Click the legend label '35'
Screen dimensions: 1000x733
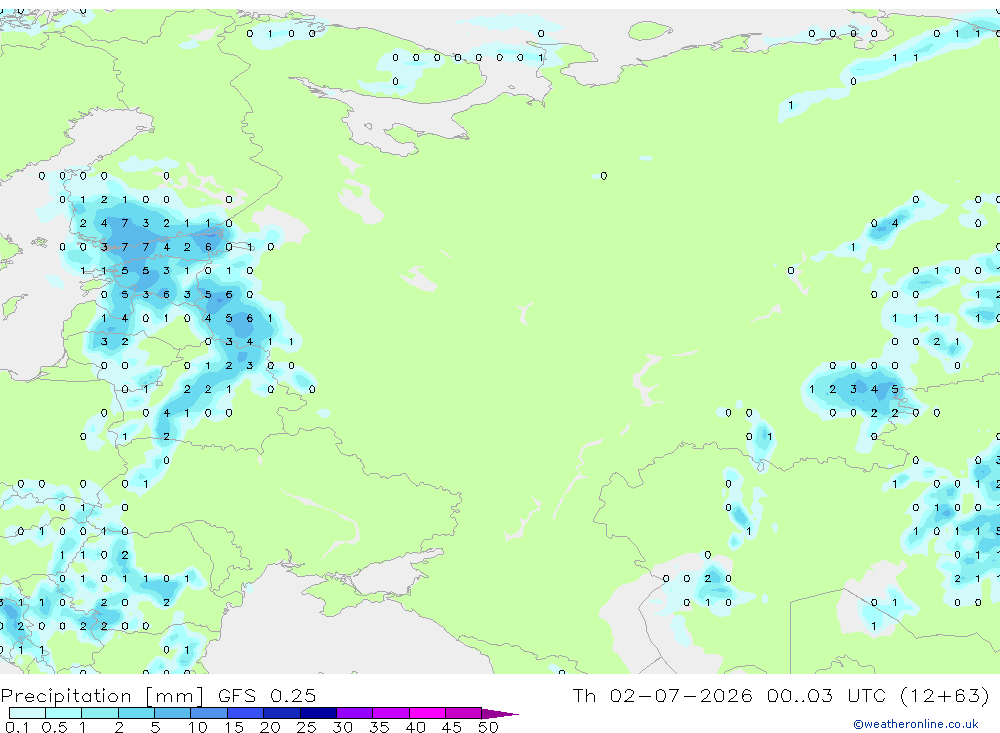379,727
